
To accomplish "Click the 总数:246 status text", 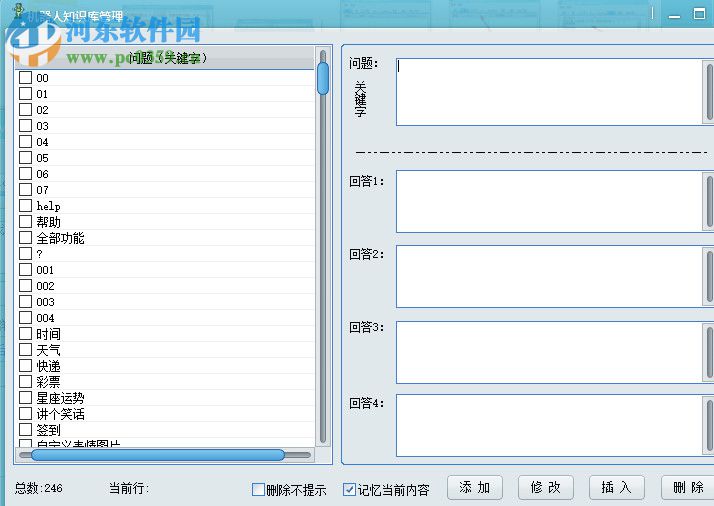I will (x=39, y=488).
